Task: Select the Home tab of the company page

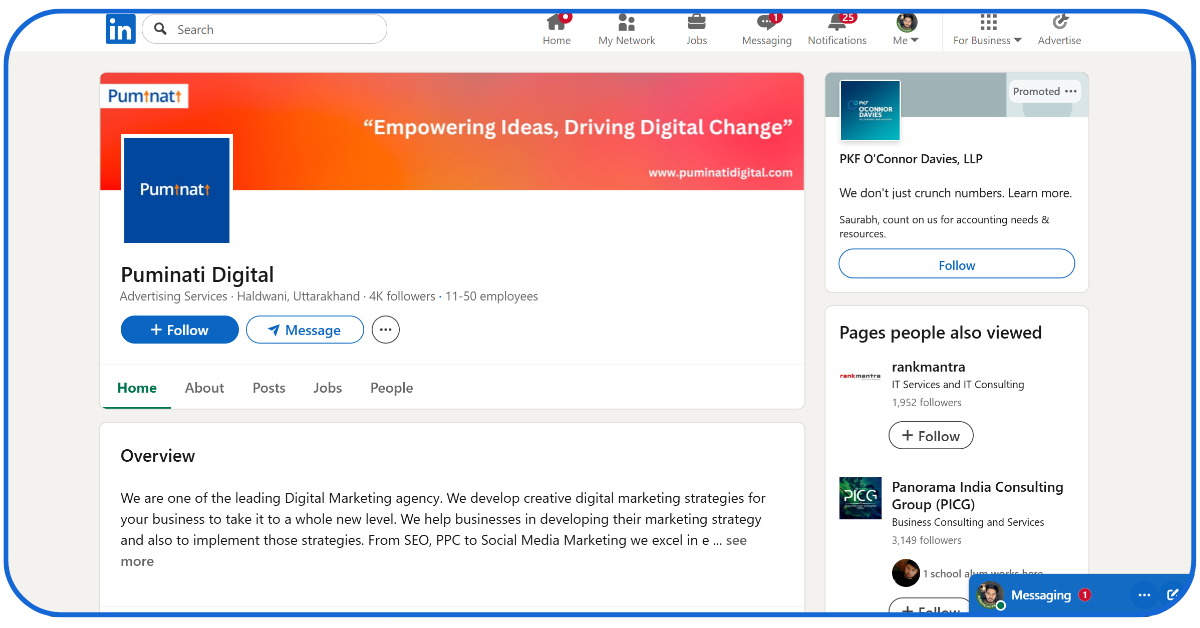Action: click(137, 388)
